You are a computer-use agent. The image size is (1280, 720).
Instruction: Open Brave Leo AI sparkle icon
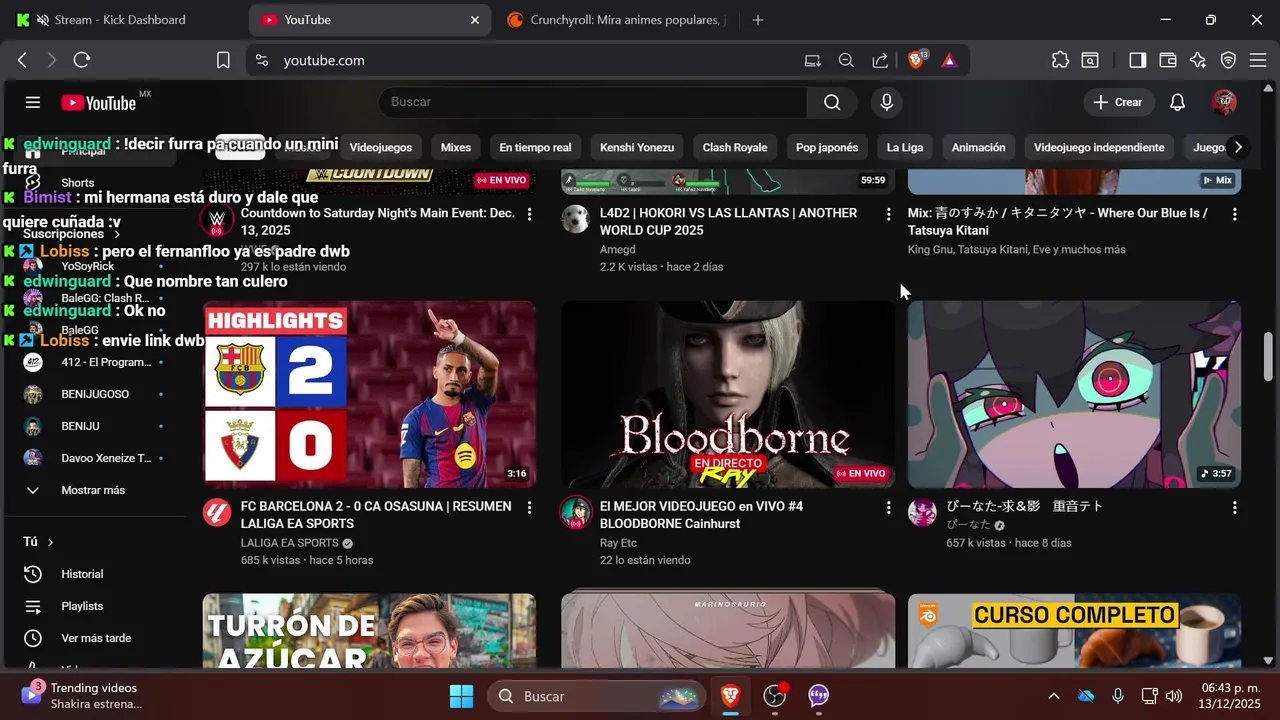click(x=1198, y=60)
